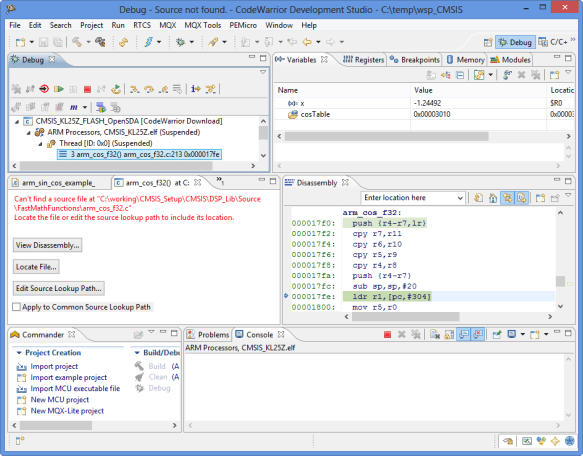583x456 pixels.
Task: Switch to the Breakpoints tab
Action: [x=415, y=60]
